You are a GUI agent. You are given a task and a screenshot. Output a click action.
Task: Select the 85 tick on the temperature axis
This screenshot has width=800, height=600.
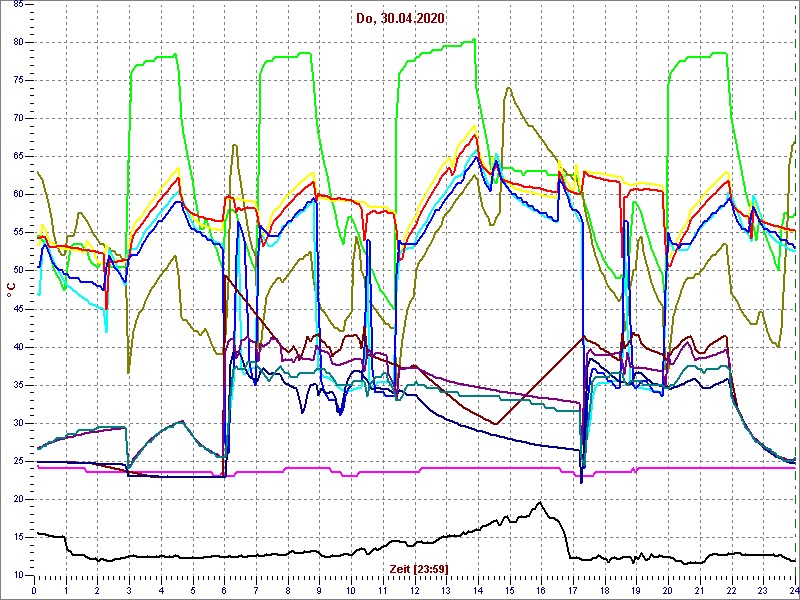17,4
